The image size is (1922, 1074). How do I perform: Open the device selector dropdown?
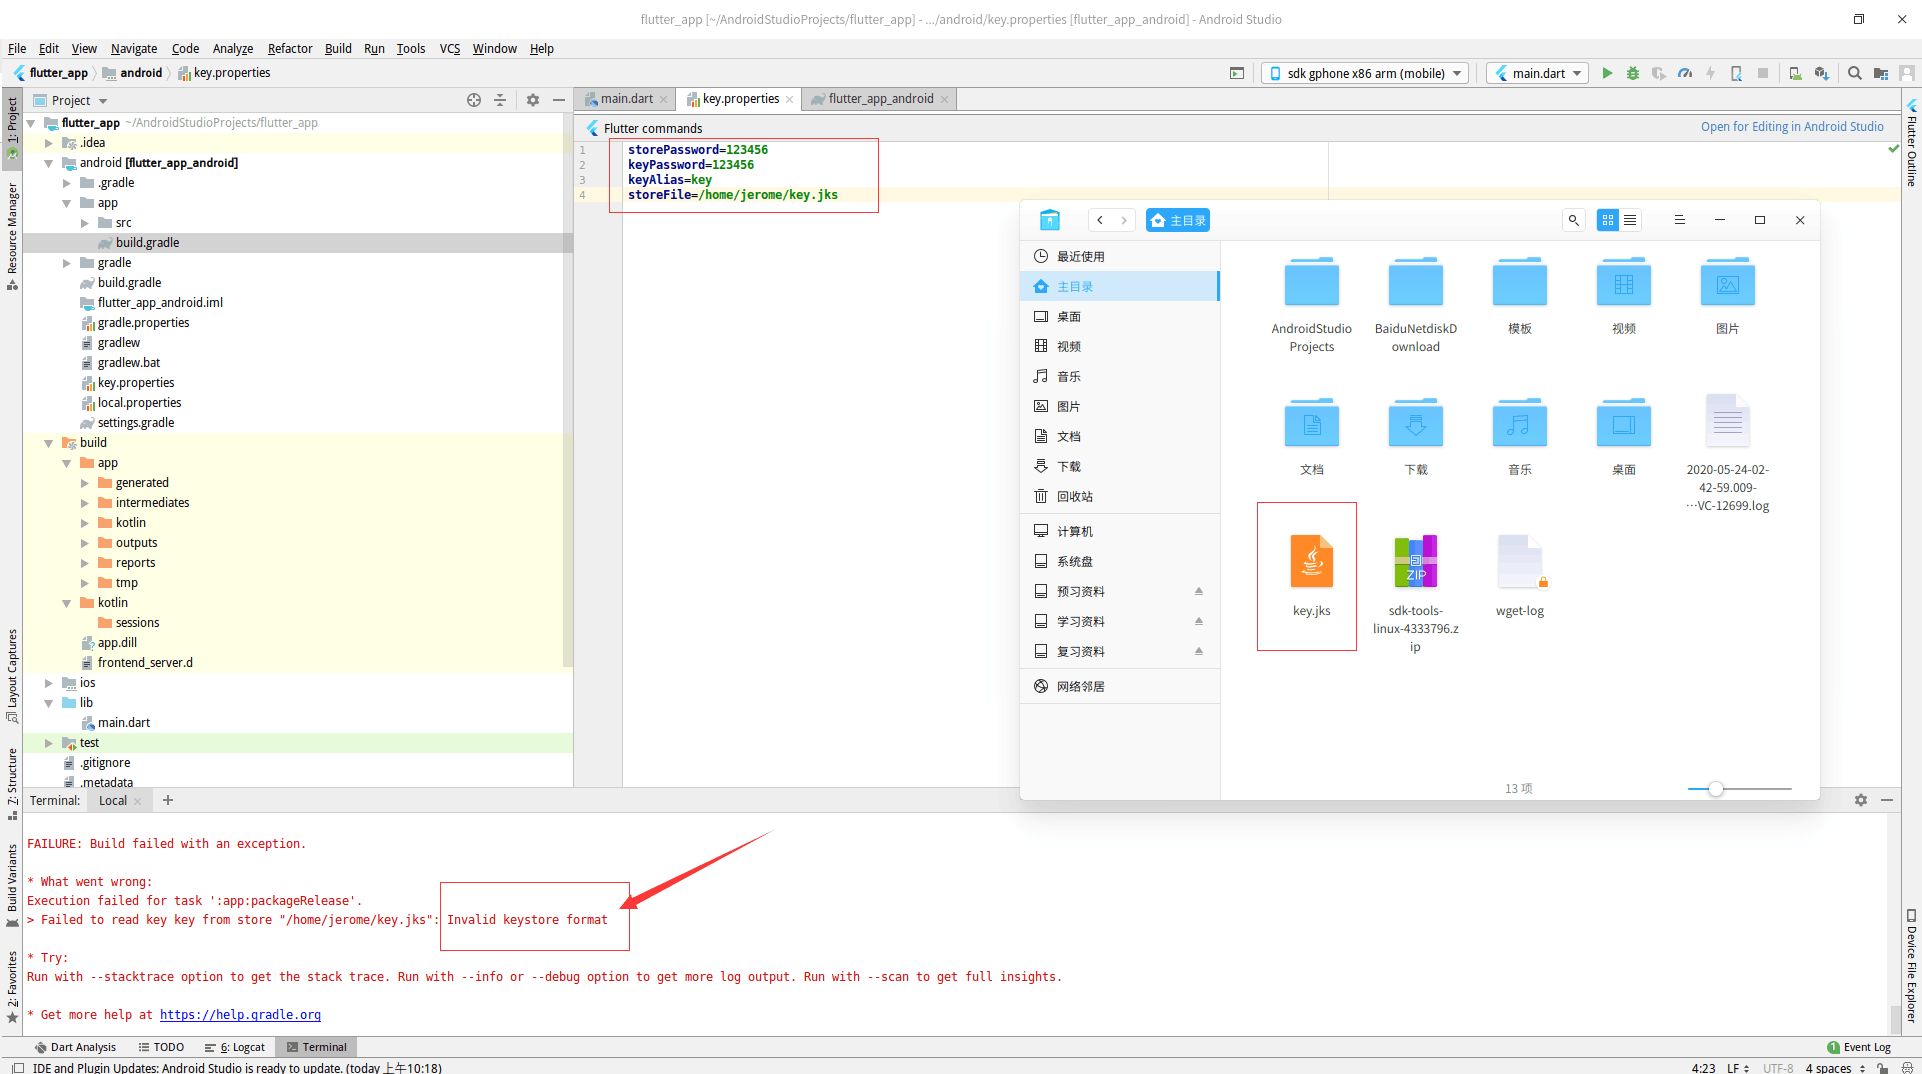click(x=1366, y=73)
